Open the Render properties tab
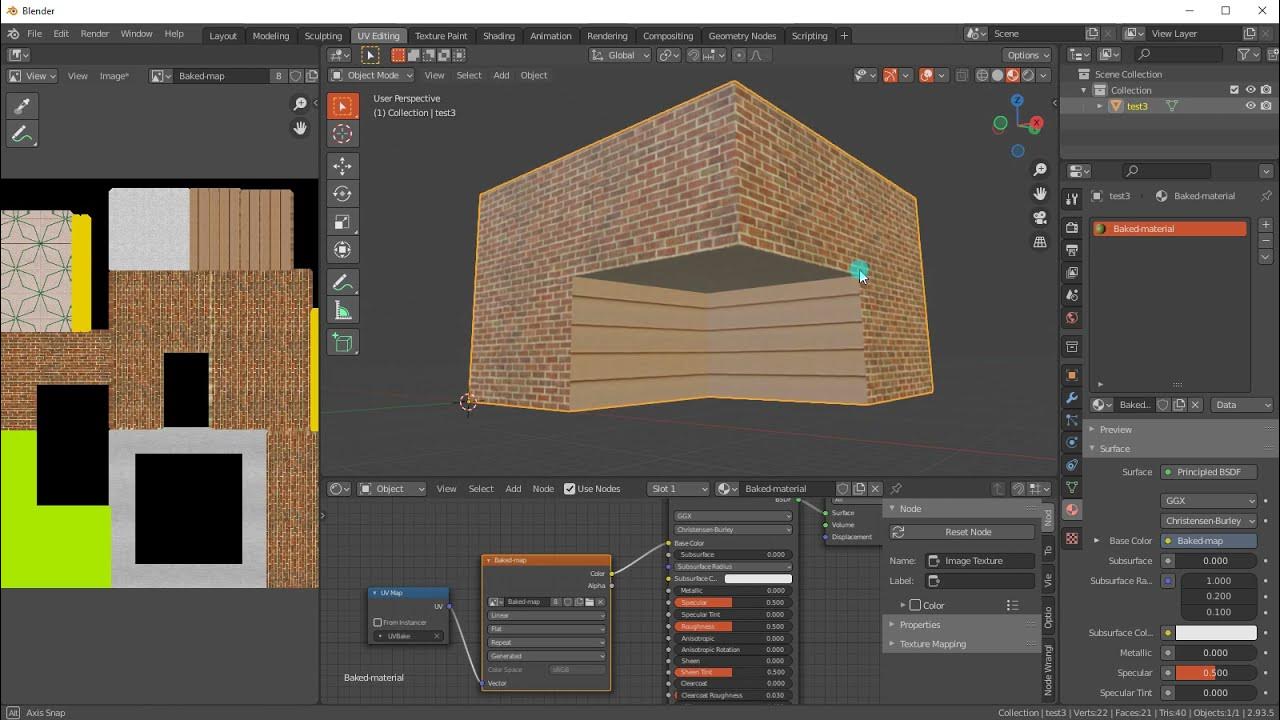Image resolution: width=1280 pixels, height=720 pixels. tap(1072, 227)
